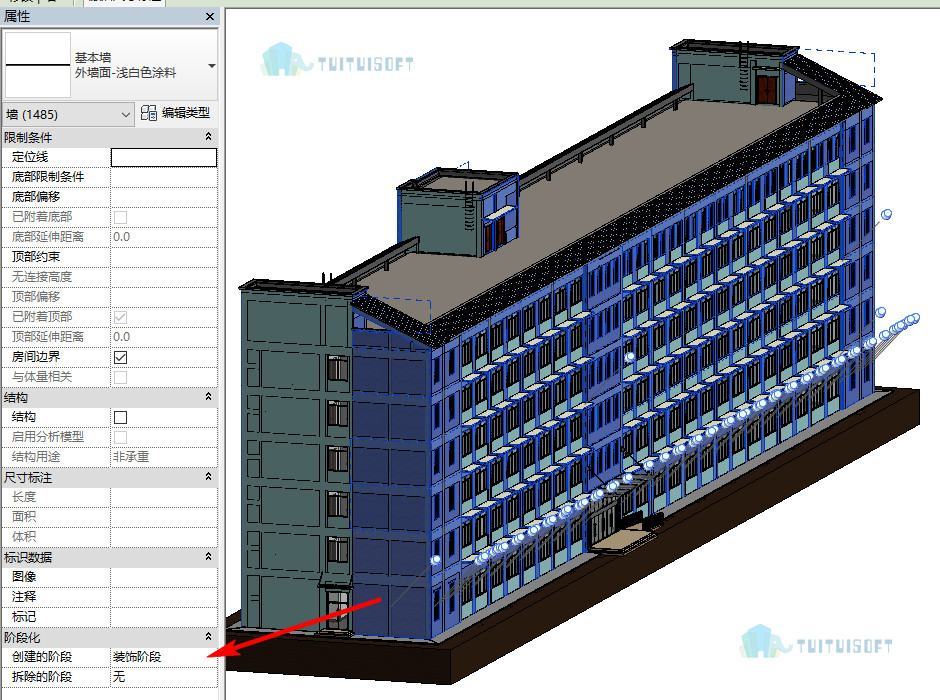The width and height of the screenshot is (940, 700).
Task: Click the wall type preview thumbnail
Action: point(38,65)
